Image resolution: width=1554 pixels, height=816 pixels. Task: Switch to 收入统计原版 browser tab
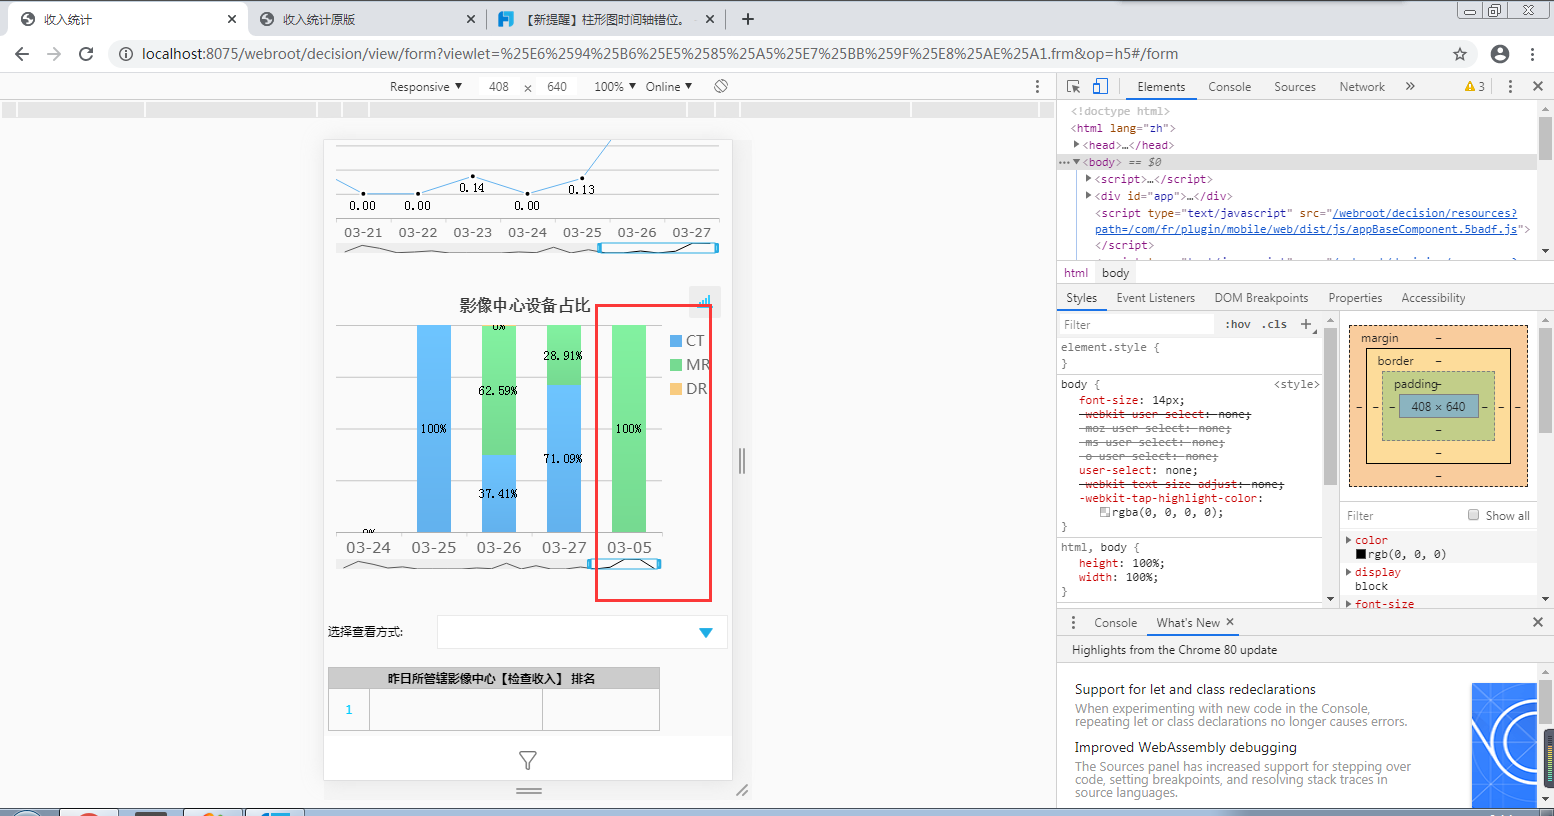(x=365, y=19)
